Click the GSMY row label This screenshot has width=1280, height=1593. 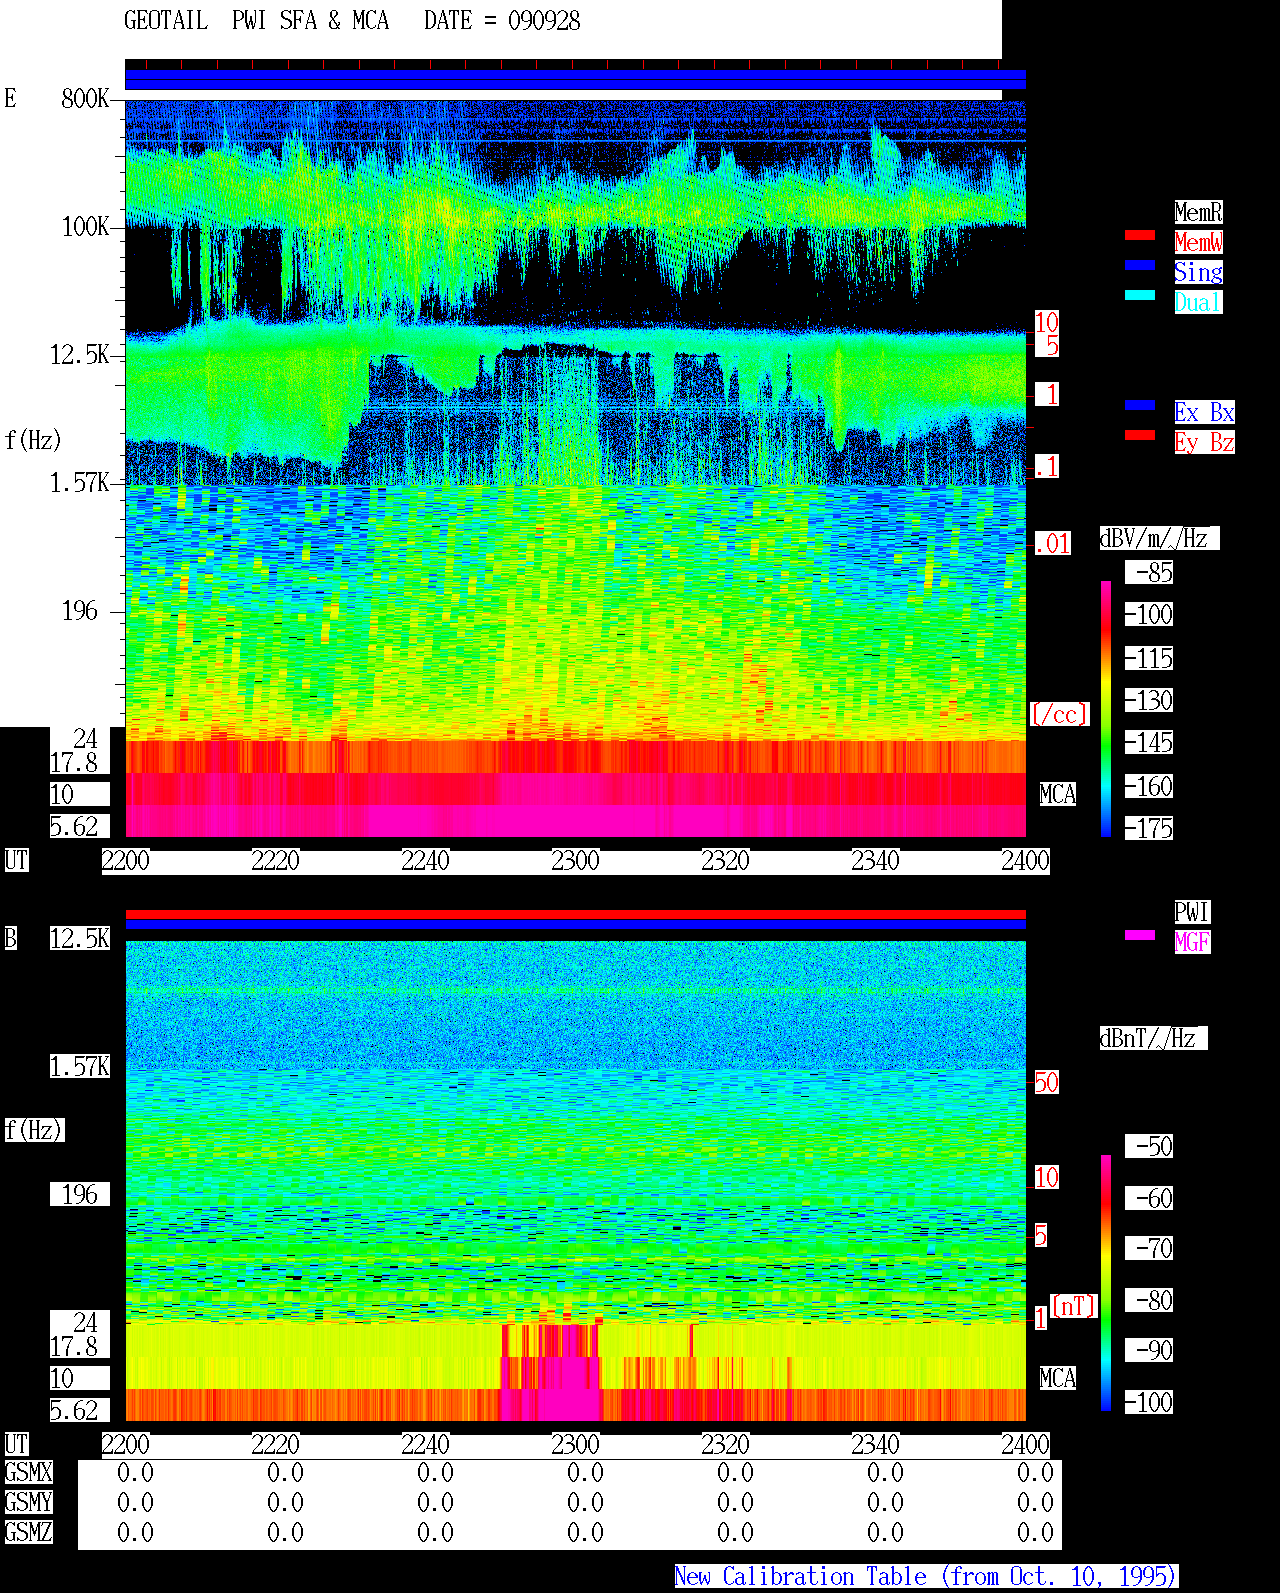click(x=28, y=1502)
